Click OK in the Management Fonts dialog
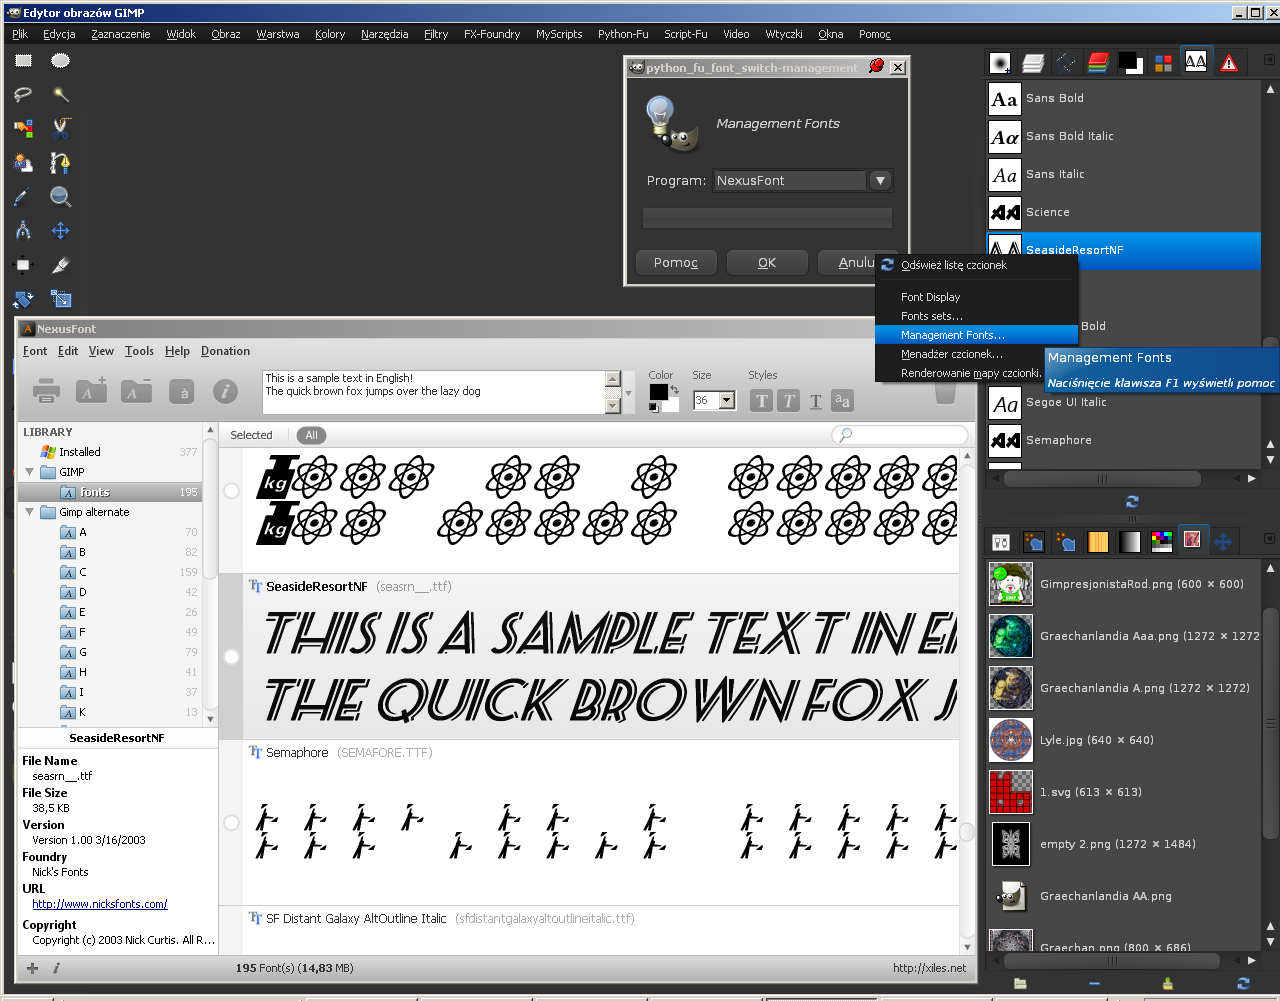The height and width of the screenshot is (1001, 1280). (x=767, y=263)
